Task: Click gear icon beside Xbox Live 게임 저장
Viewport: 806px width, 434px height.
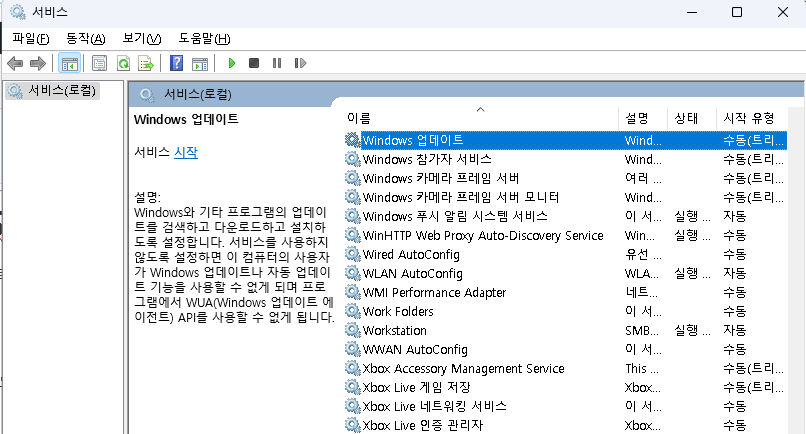Action: (352, 387)
